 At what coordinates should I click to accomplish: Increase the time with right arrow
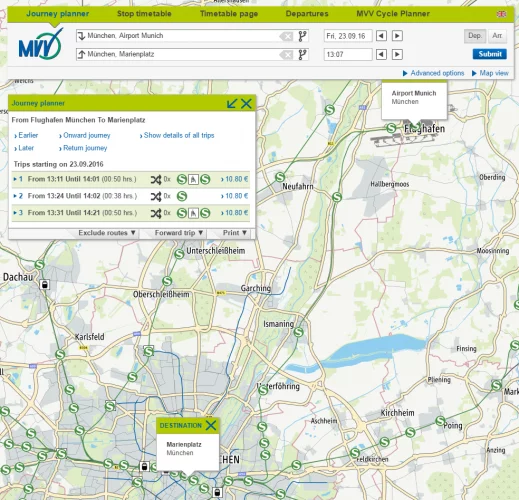pos(397,54)
